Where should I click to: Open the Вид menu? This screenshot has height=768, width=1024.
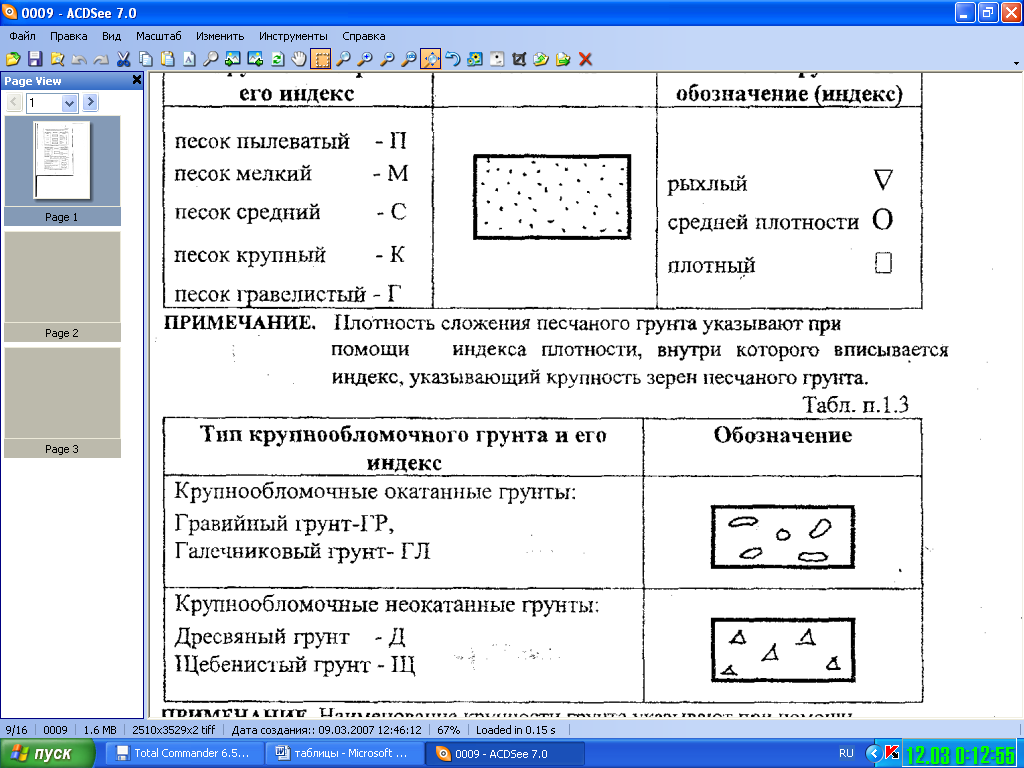pyautogui.click(x=112, y=36)
